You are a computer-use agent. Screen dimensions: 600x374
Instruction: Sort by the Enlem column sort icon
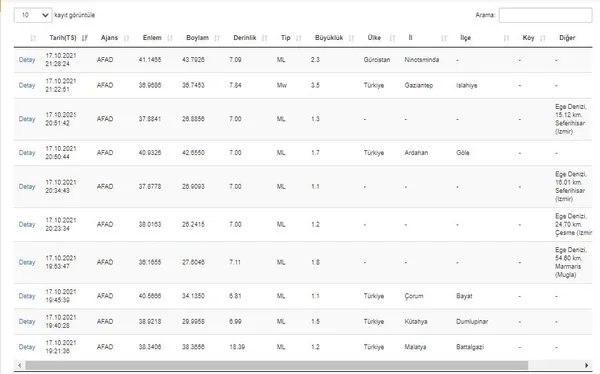(170, 38)
